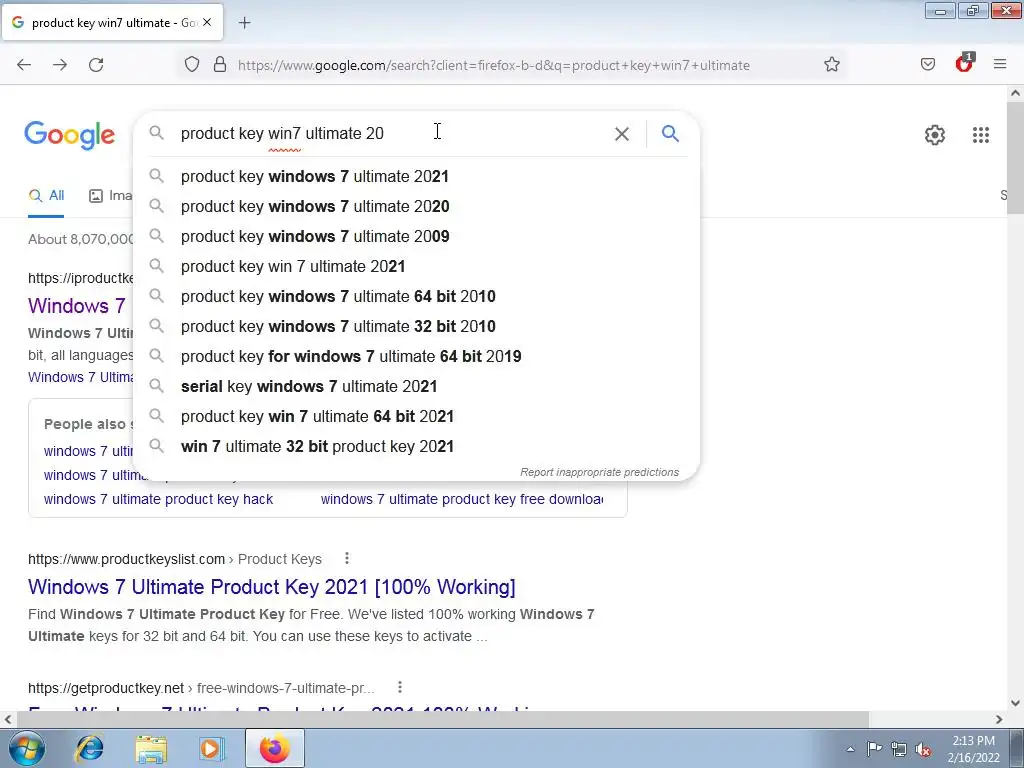Clear the Google search box text

[622, 134]
